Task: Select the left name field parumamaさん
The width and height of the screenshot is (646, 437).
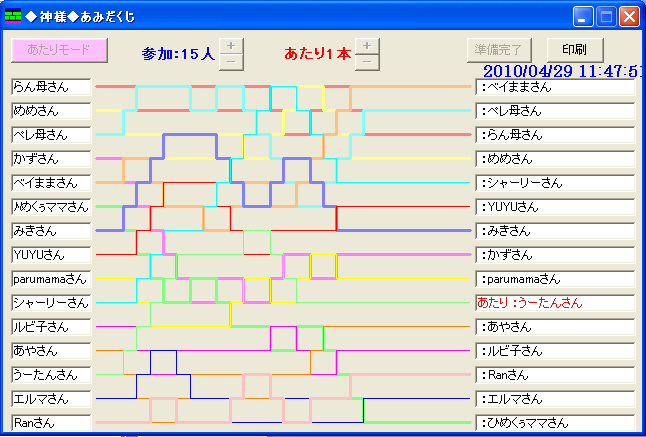Action: [51, 279]
